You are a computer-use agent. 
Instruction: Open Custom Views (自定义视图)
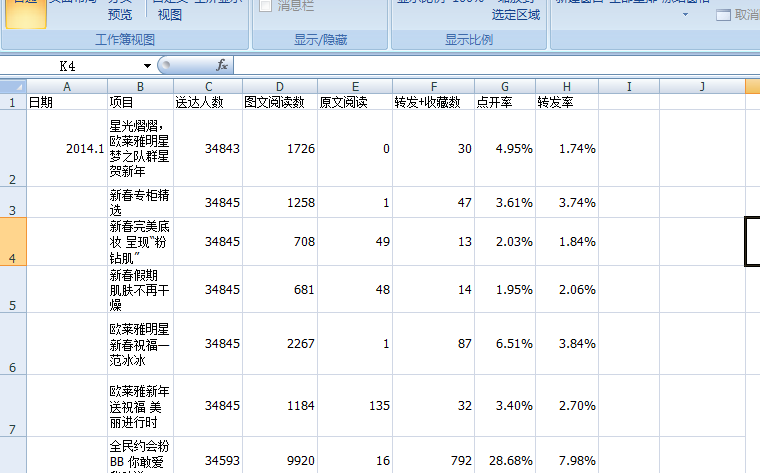170,14
